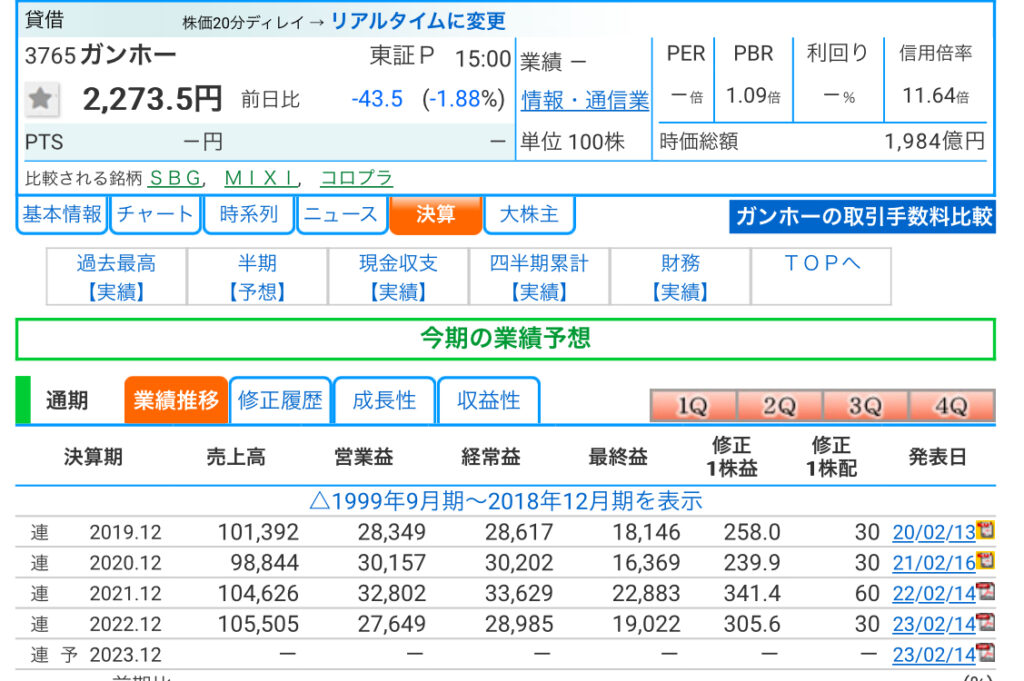Switch to リアルタイムに変更 link

tap(418, 21)
